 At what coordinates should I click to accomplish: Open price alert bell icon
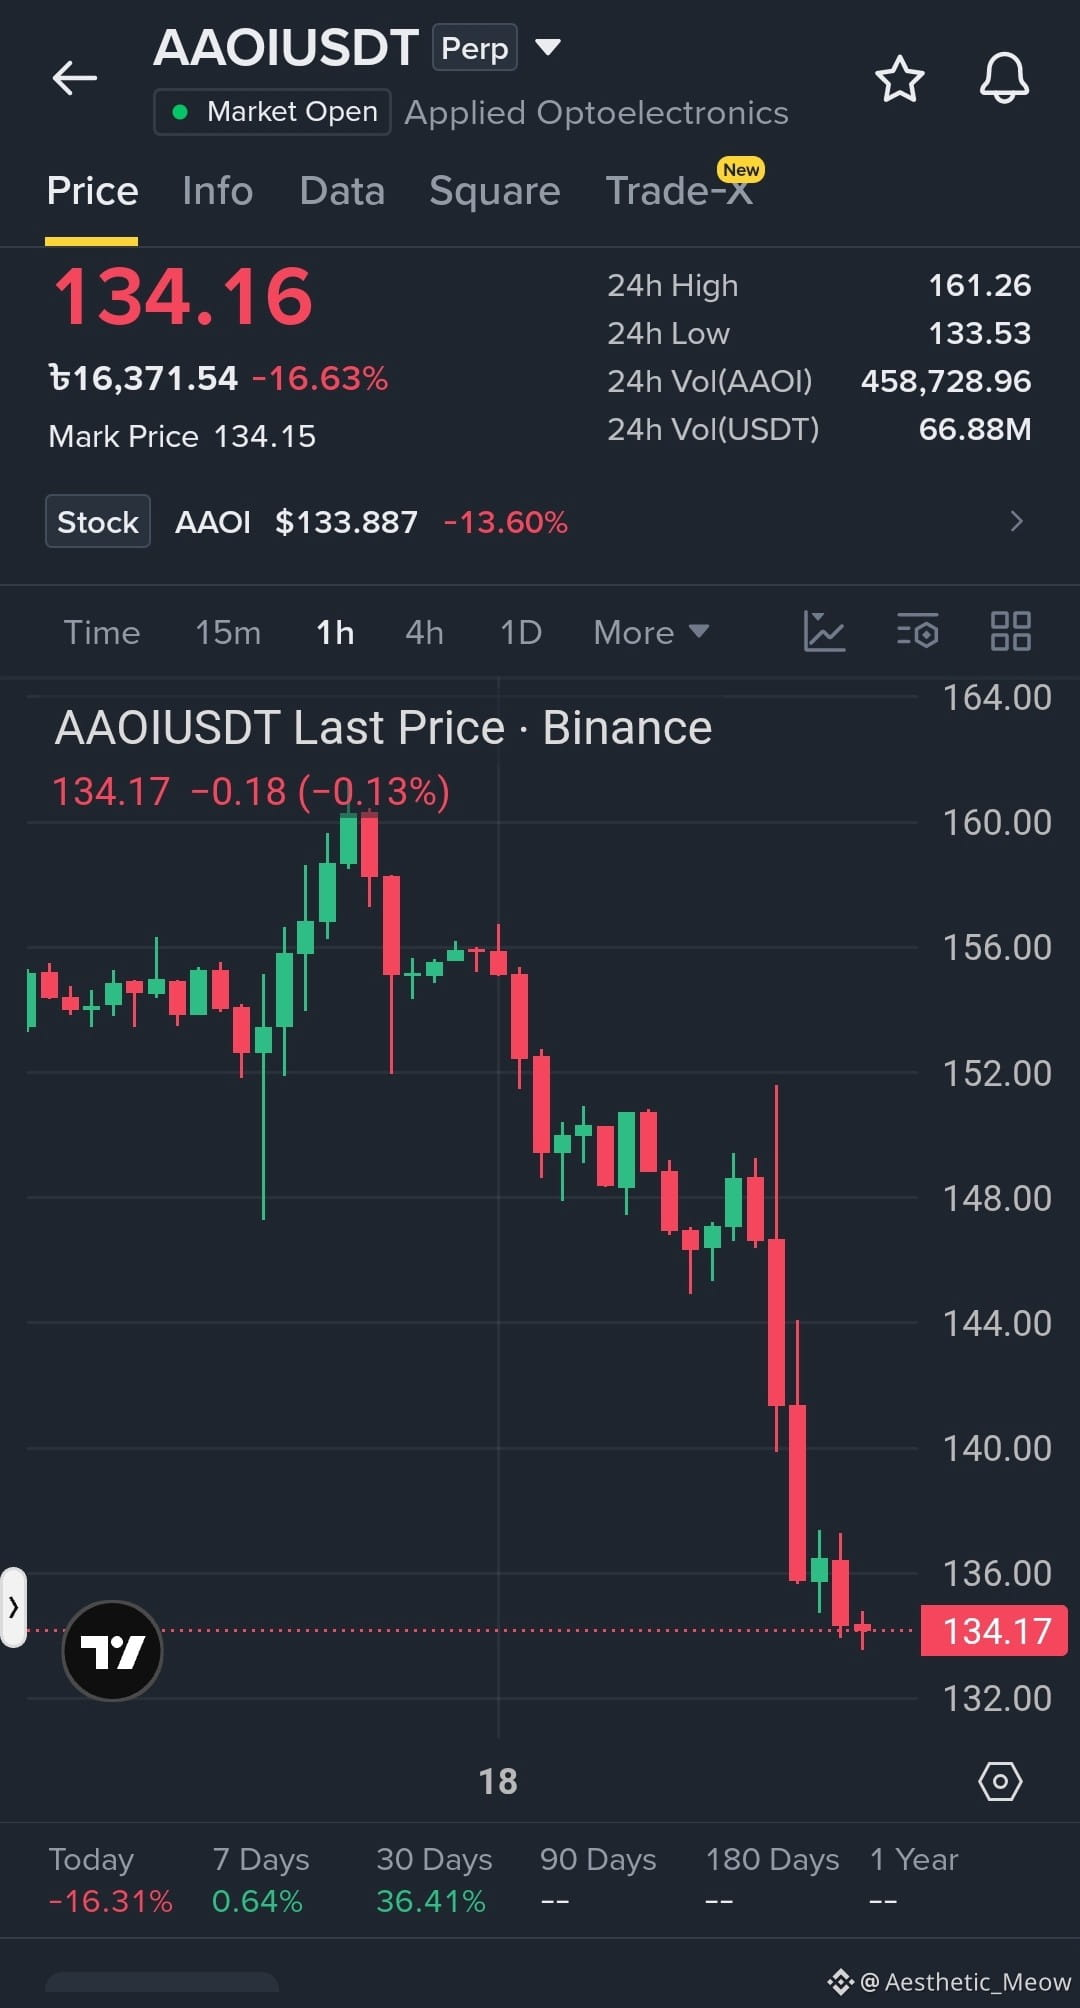point(1004,78)
